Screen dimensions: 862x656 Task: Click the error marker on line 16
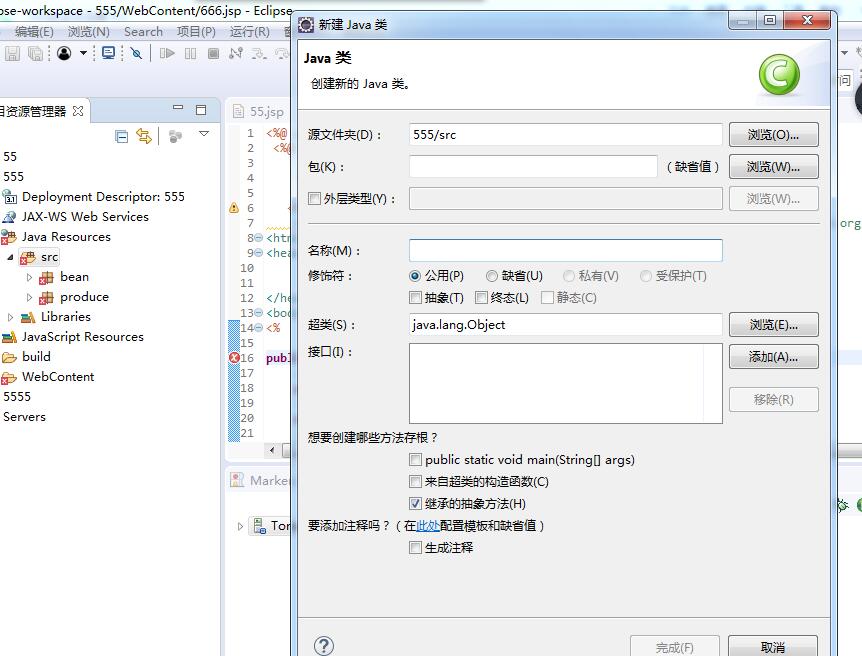point(234,358)
